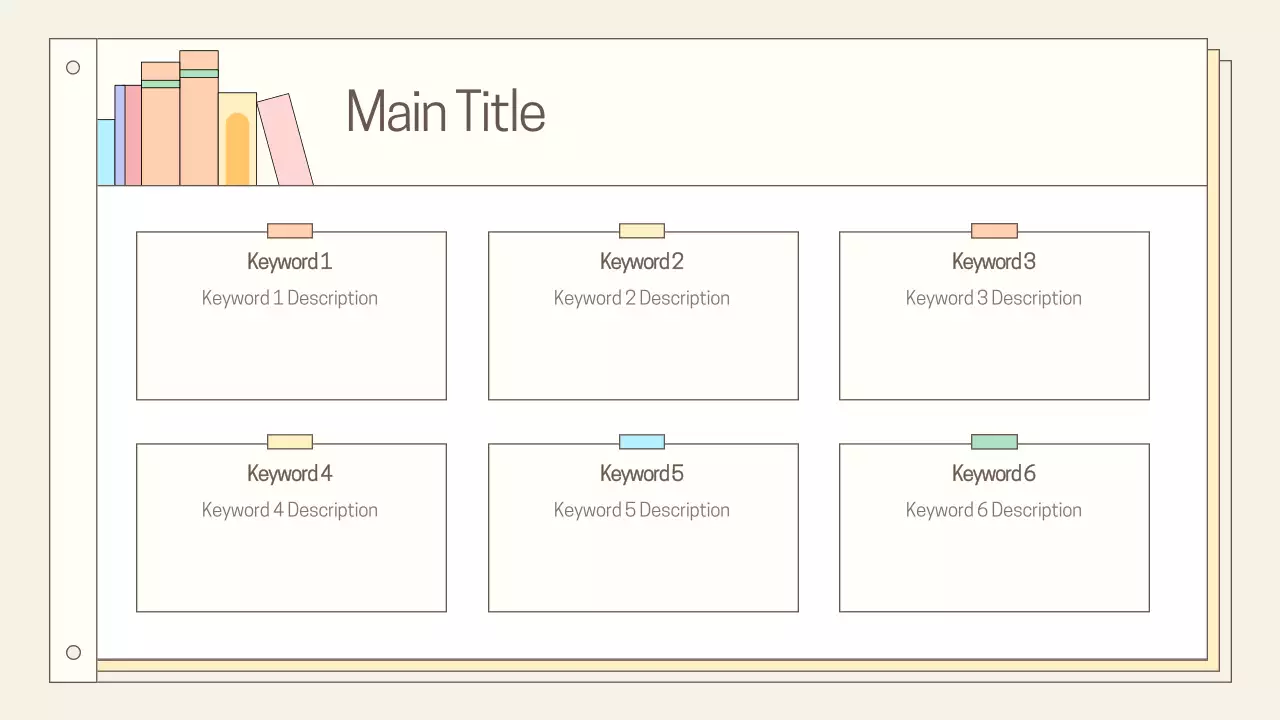Viewport: 1280px width, 720px height.
Task: Click the yellow notebook with orange spine
Action: 236,140
